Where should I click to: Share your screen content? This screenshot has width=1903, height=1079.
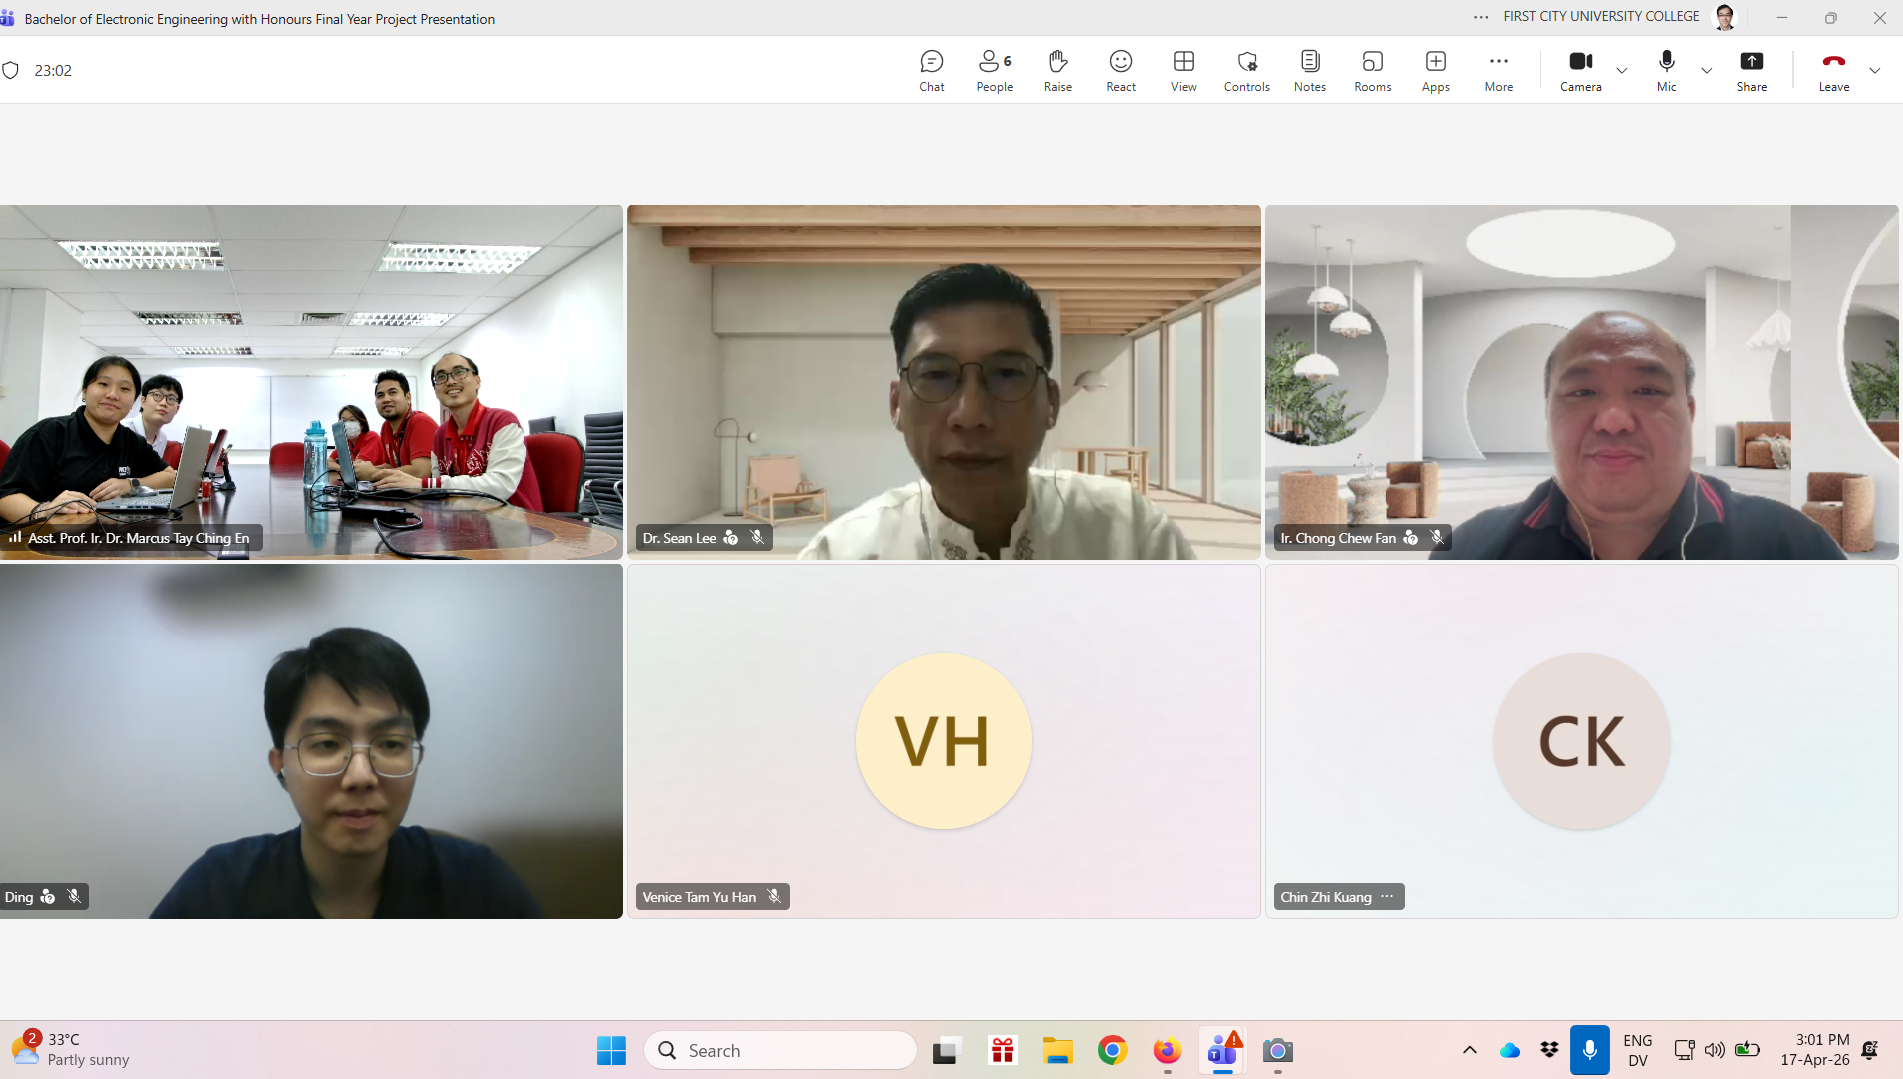coord(1751,71)
